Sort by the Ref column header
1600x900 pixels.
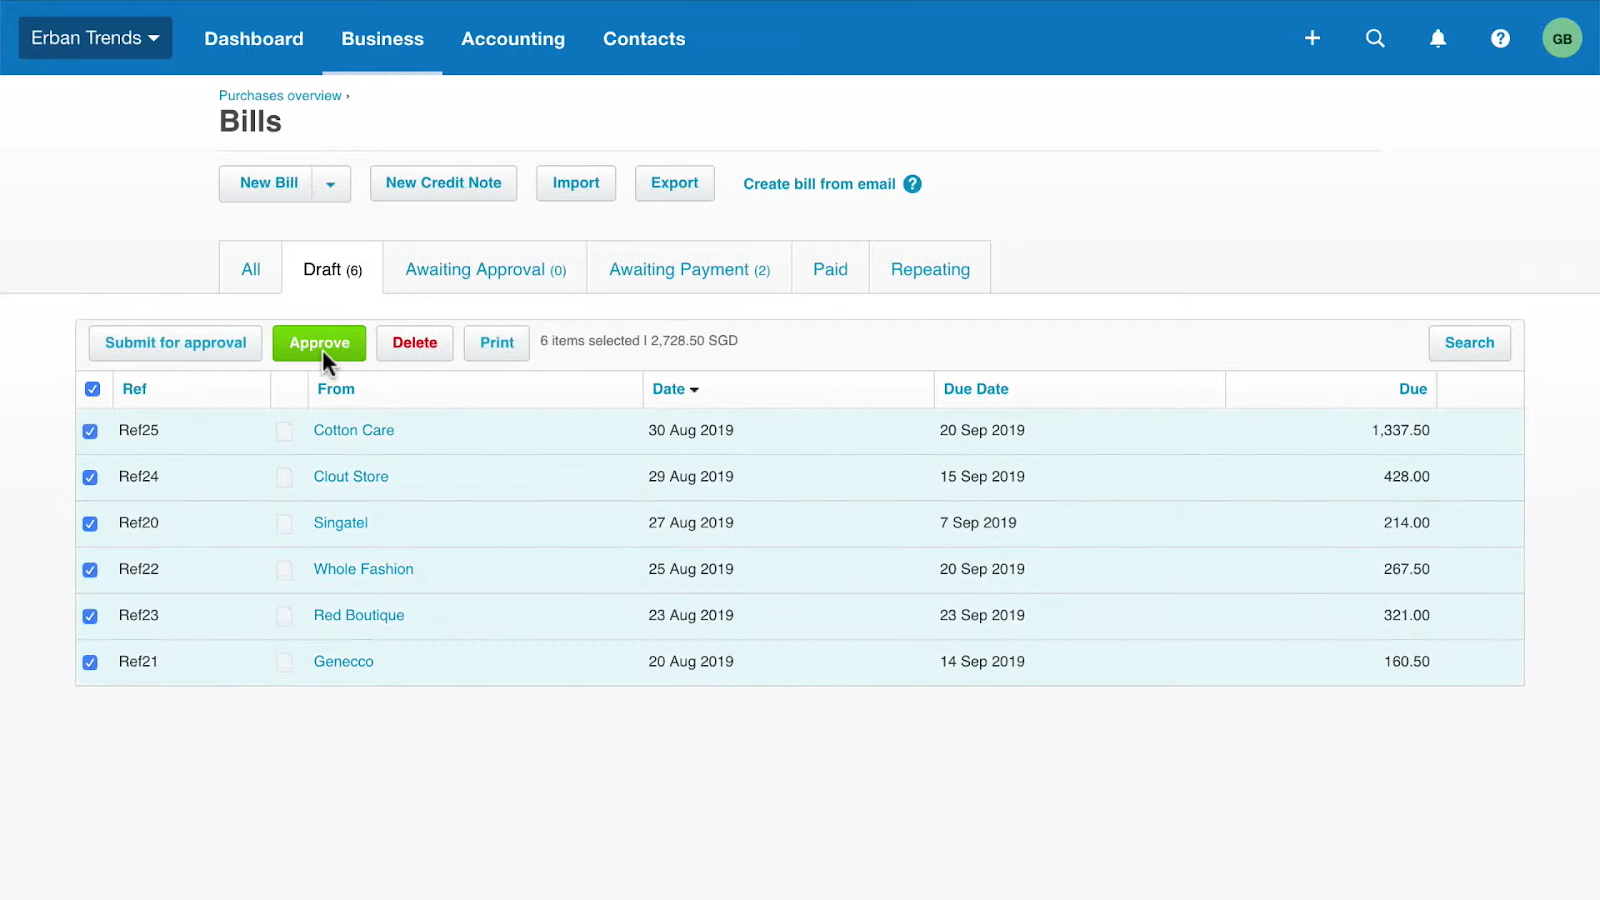[x=135, y=389]
